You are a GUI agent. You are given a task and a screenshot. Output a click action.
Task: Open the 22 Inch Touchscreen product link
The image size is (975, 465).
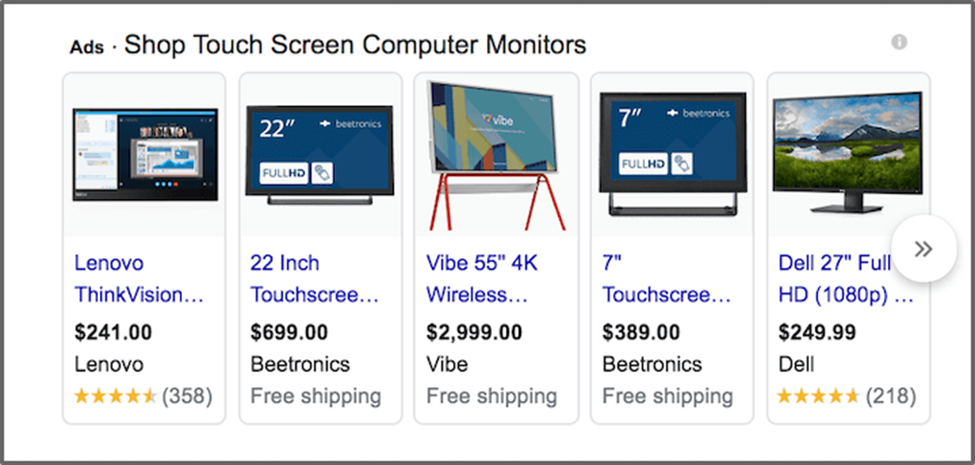tap(314, 279)
